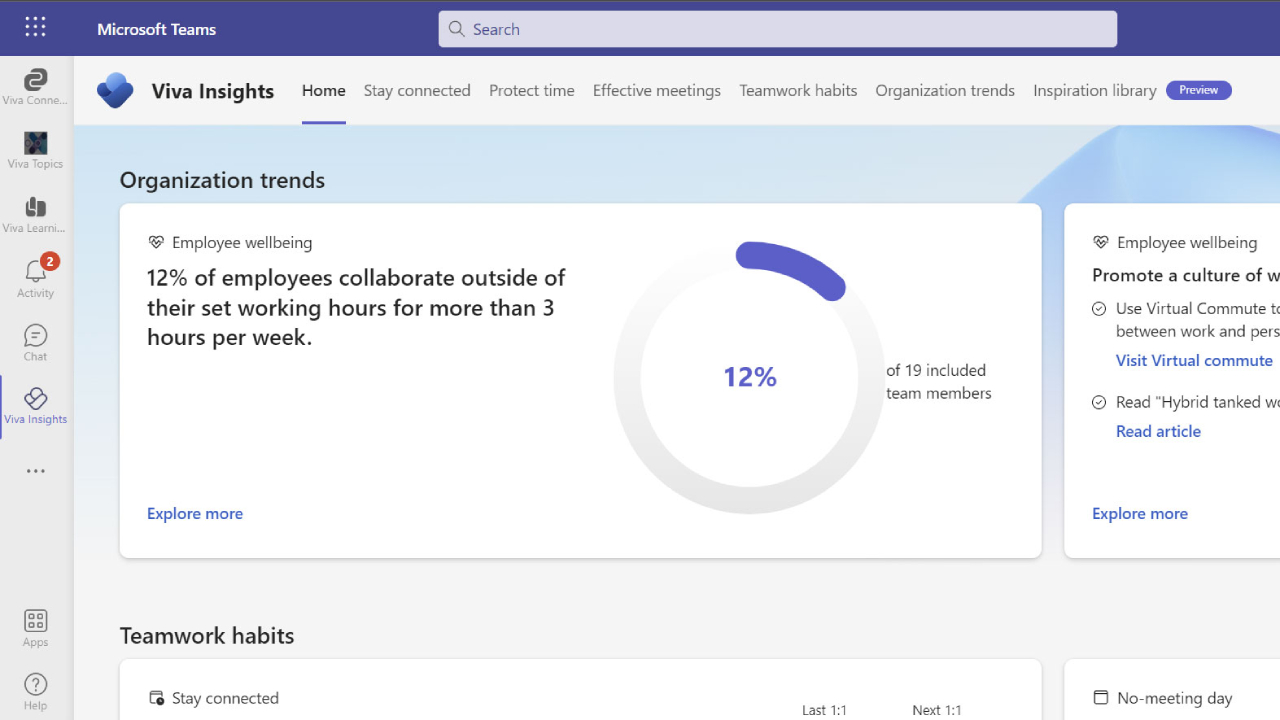Click the Help icon in the sidebar
Screen dimensions: 1280x720
point(35,684)
